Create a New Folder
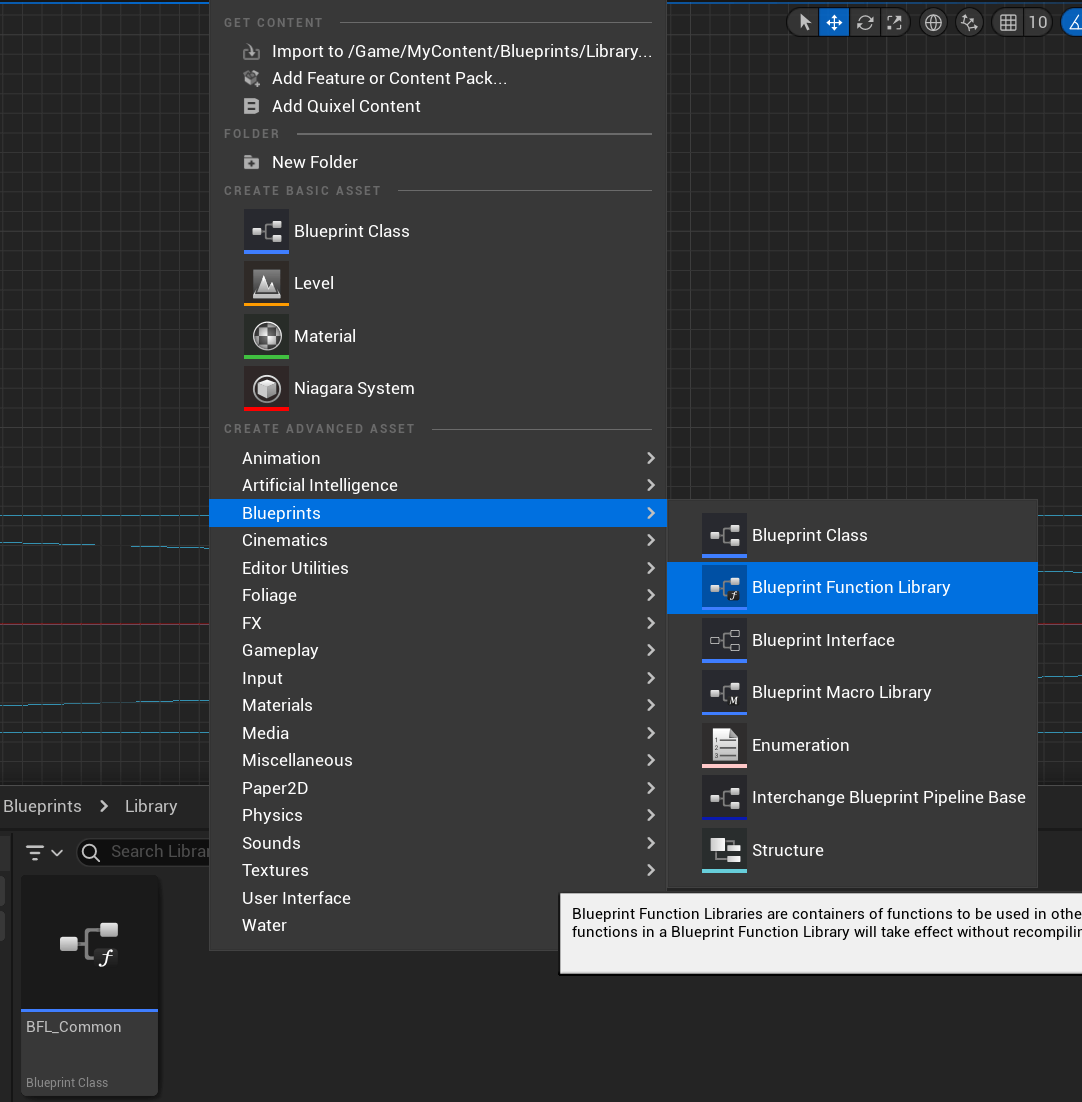 (x=438, y=162)
